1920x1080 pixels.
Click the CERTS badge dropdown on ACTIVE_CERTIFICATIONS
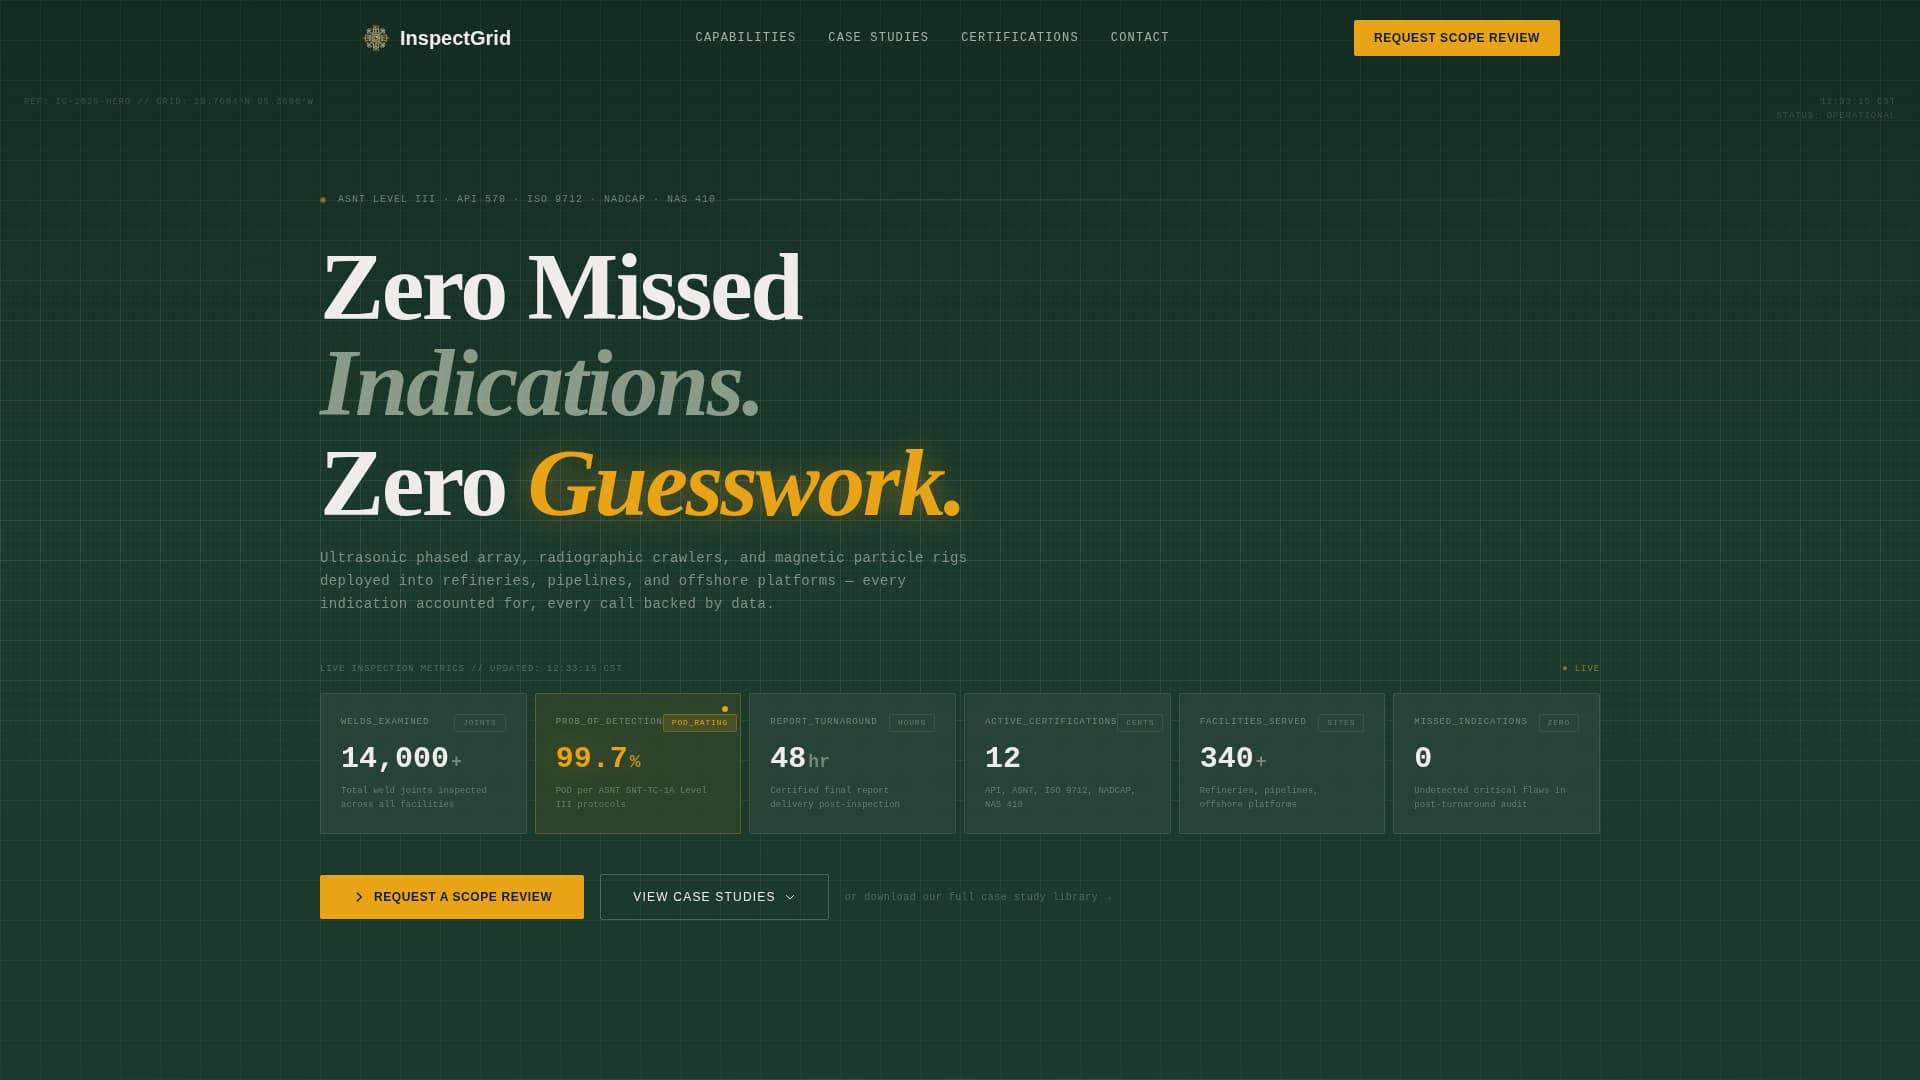coord(1140,722)
